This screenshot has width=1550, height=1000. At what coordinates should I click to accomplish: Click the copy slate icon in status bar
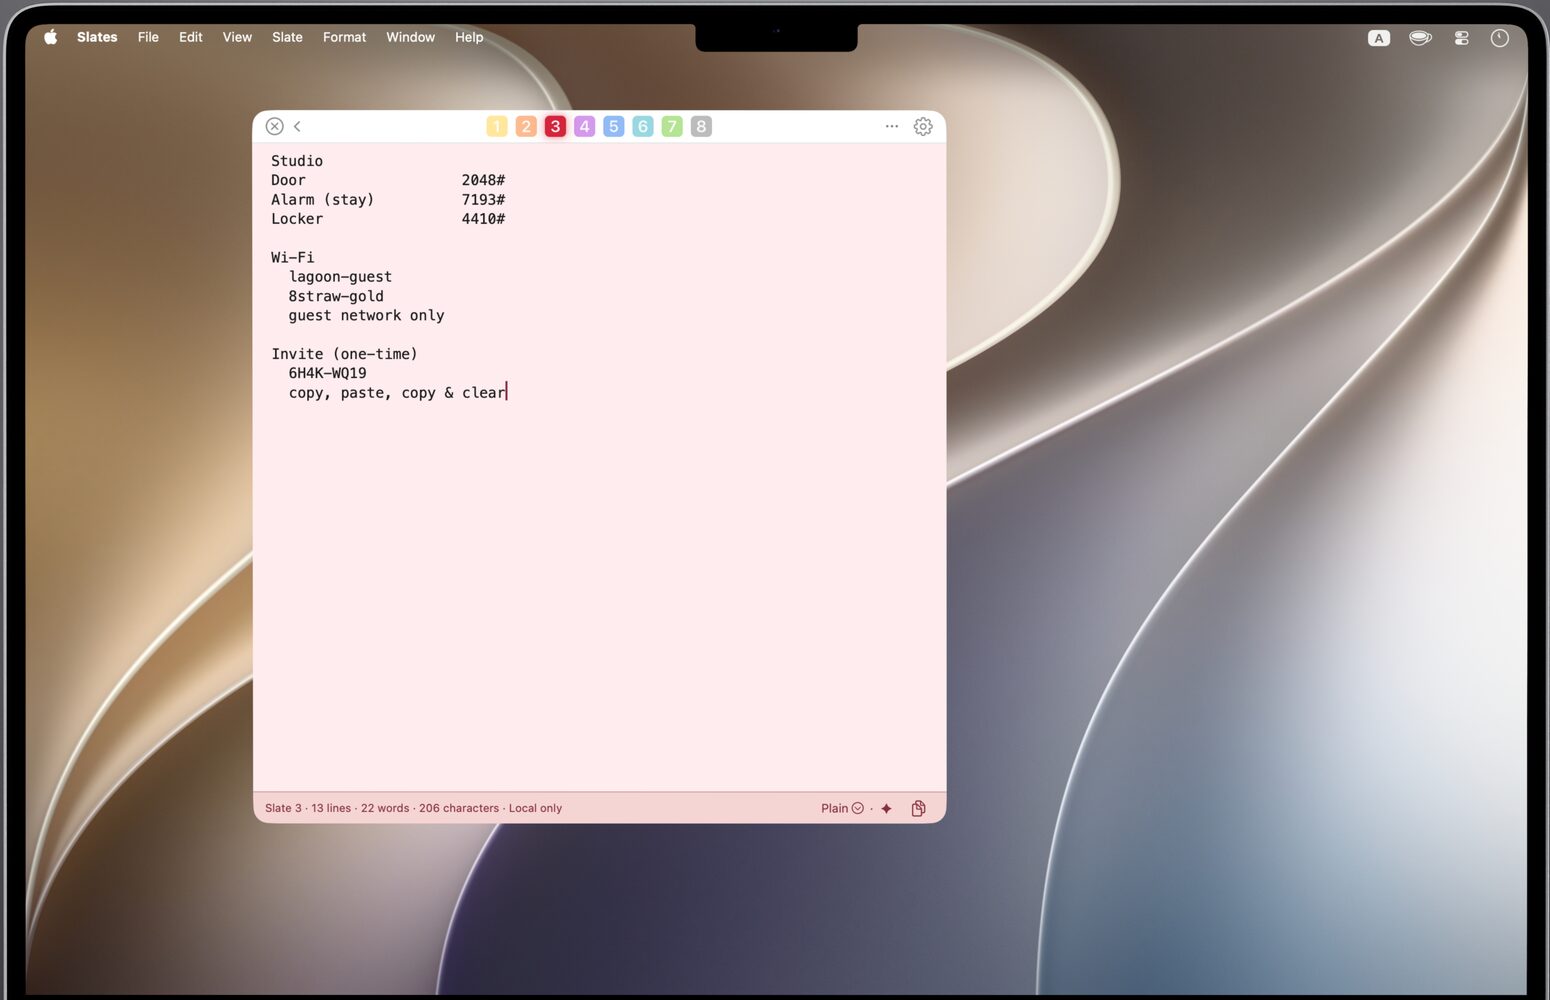(x=918, y=808)
